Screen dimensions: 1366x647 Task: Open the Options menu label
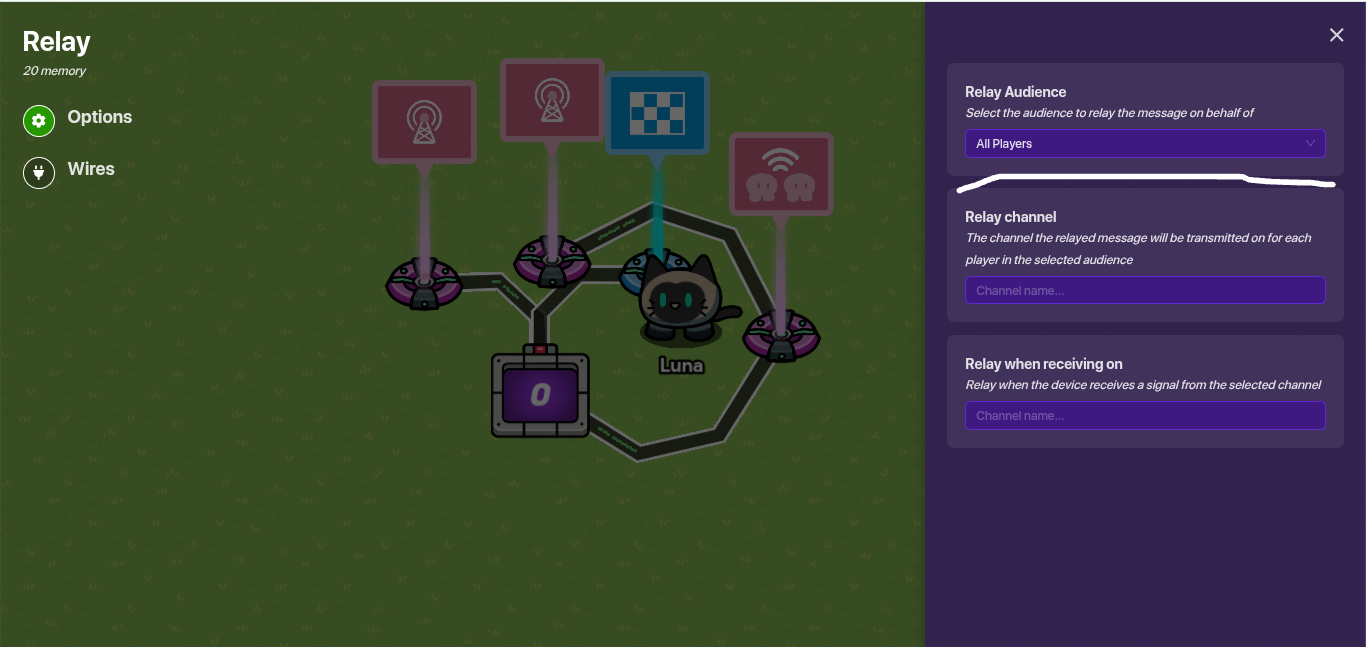click(x=99, y=117)
